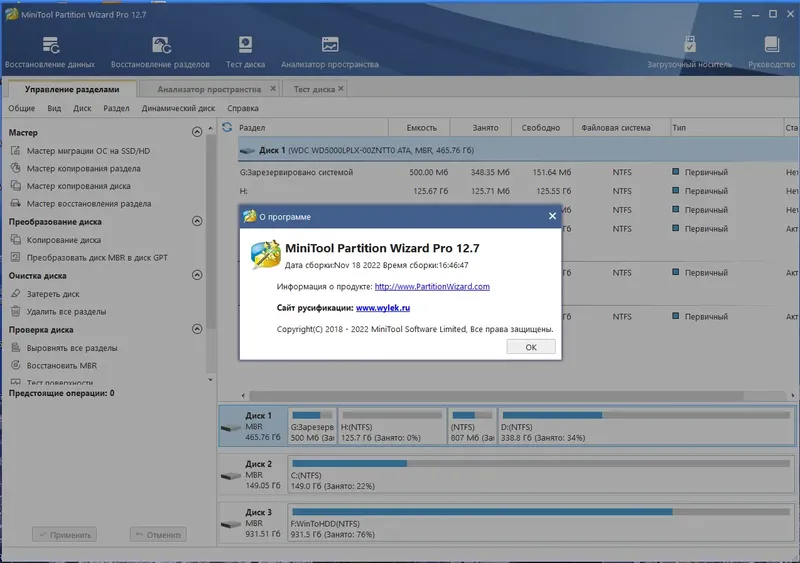Viewport: 800px width, 563px height.
Task: Open the Data Recovery tool icon (Восстановление данных)
Action: (50, 52)
